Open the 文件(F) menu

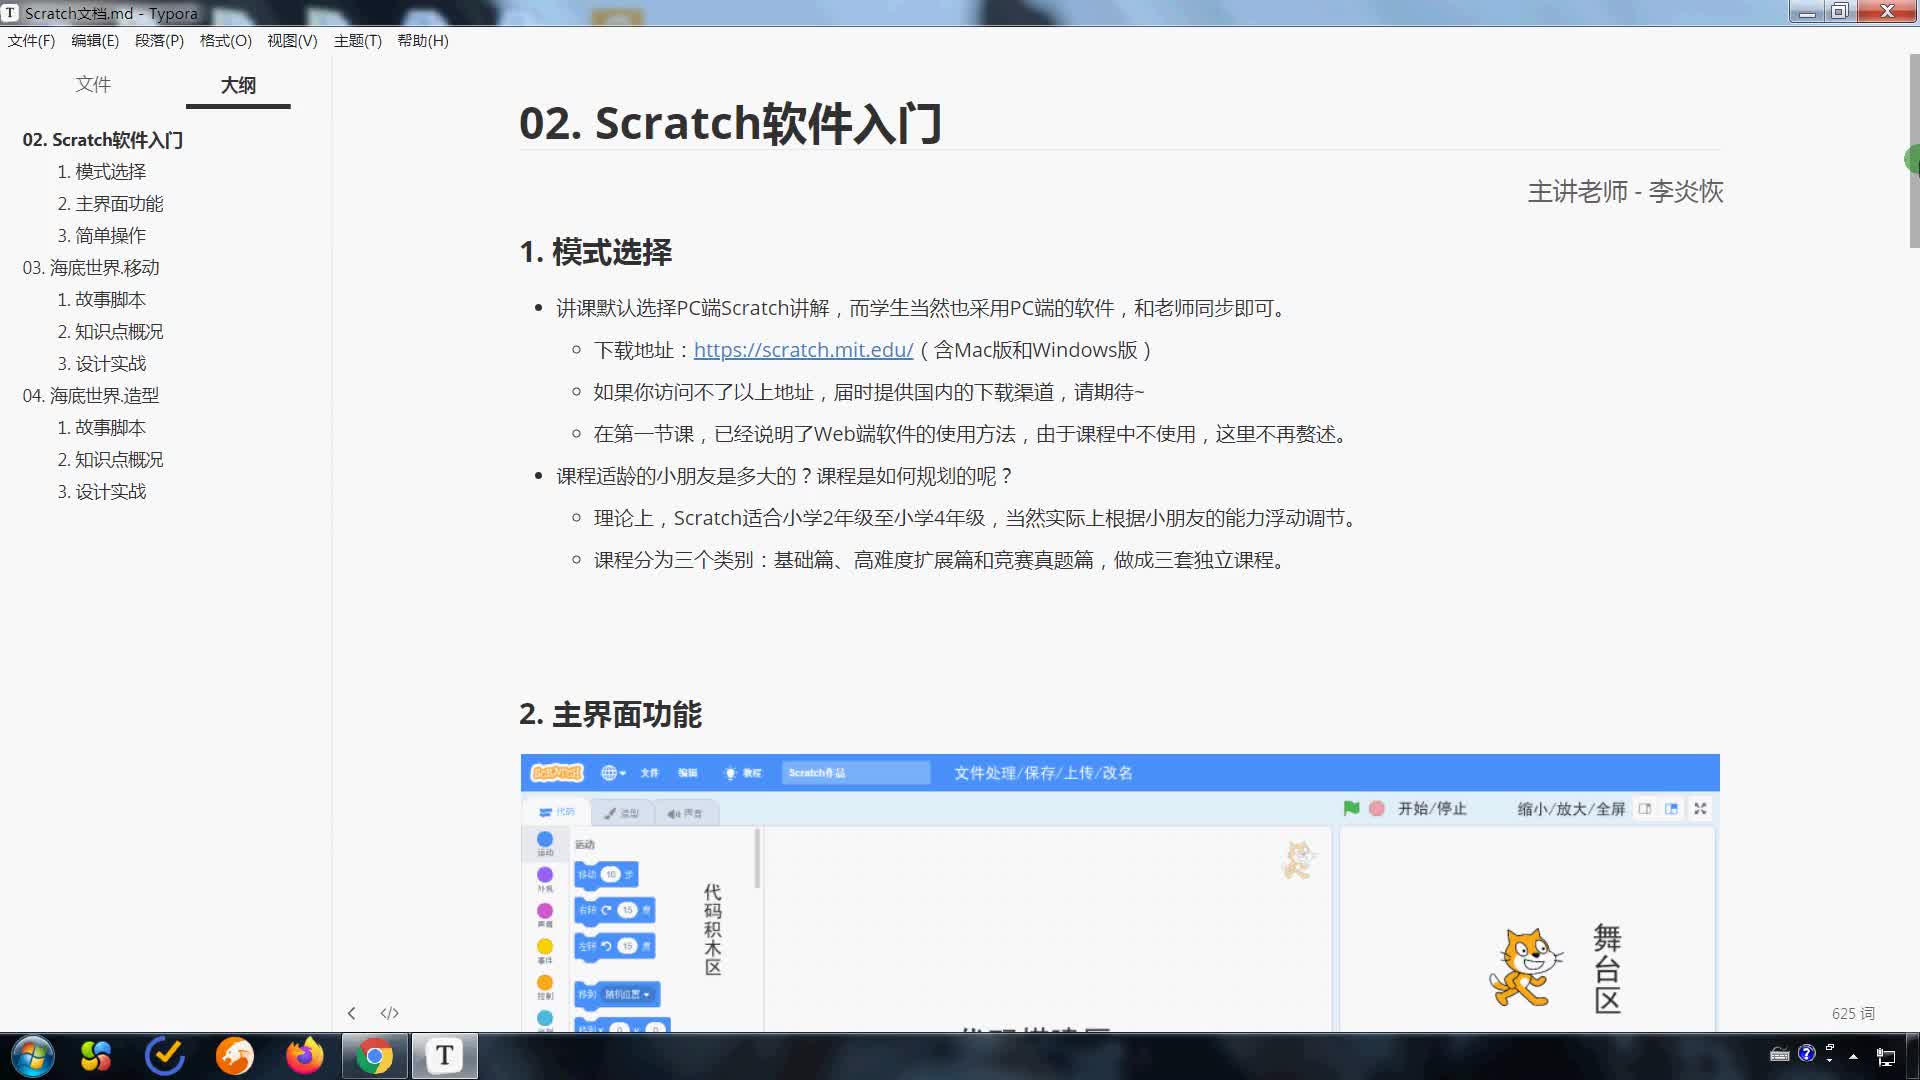tap(31, 41)
